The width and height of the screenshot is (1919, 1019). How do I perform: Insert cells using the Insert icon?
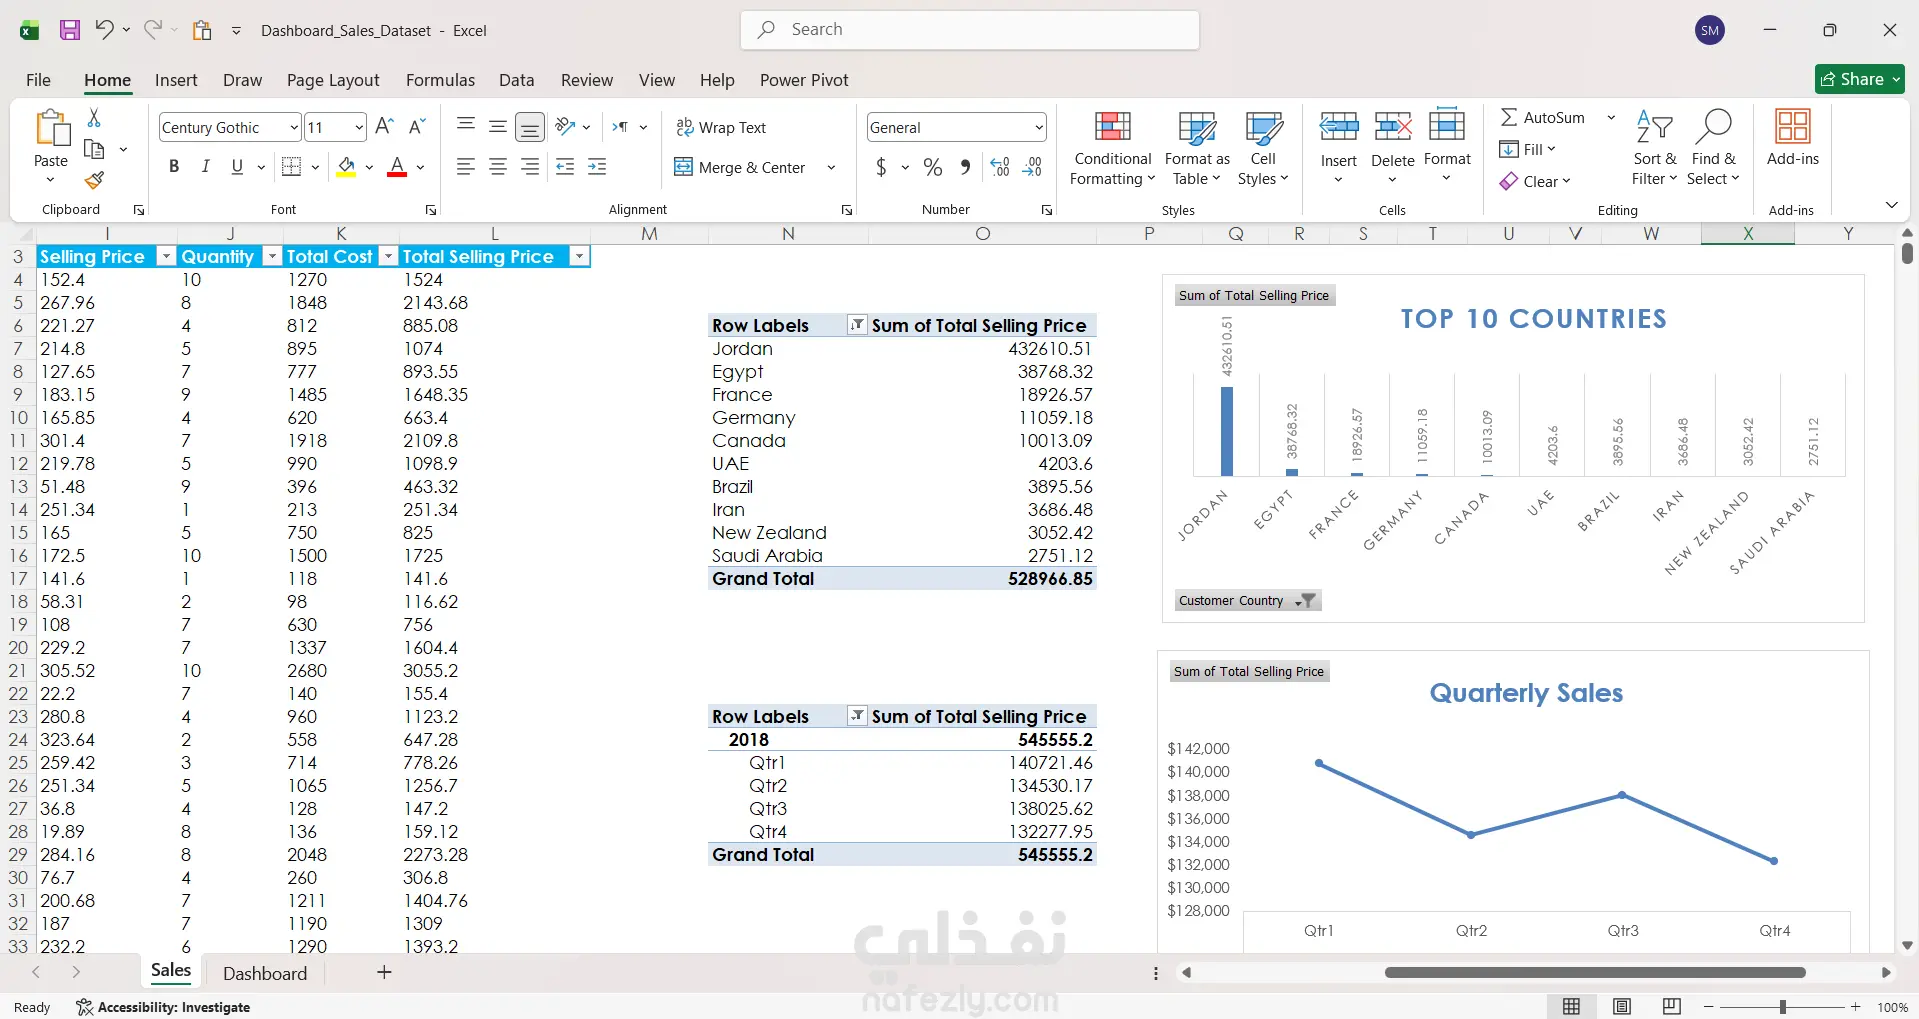point(1339,127)
